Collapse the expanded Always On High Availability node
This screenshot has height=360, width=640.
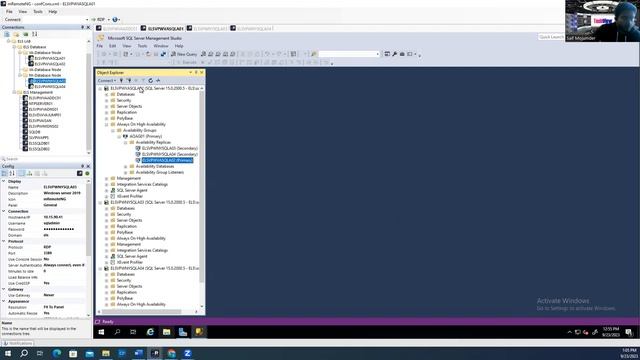107,124
